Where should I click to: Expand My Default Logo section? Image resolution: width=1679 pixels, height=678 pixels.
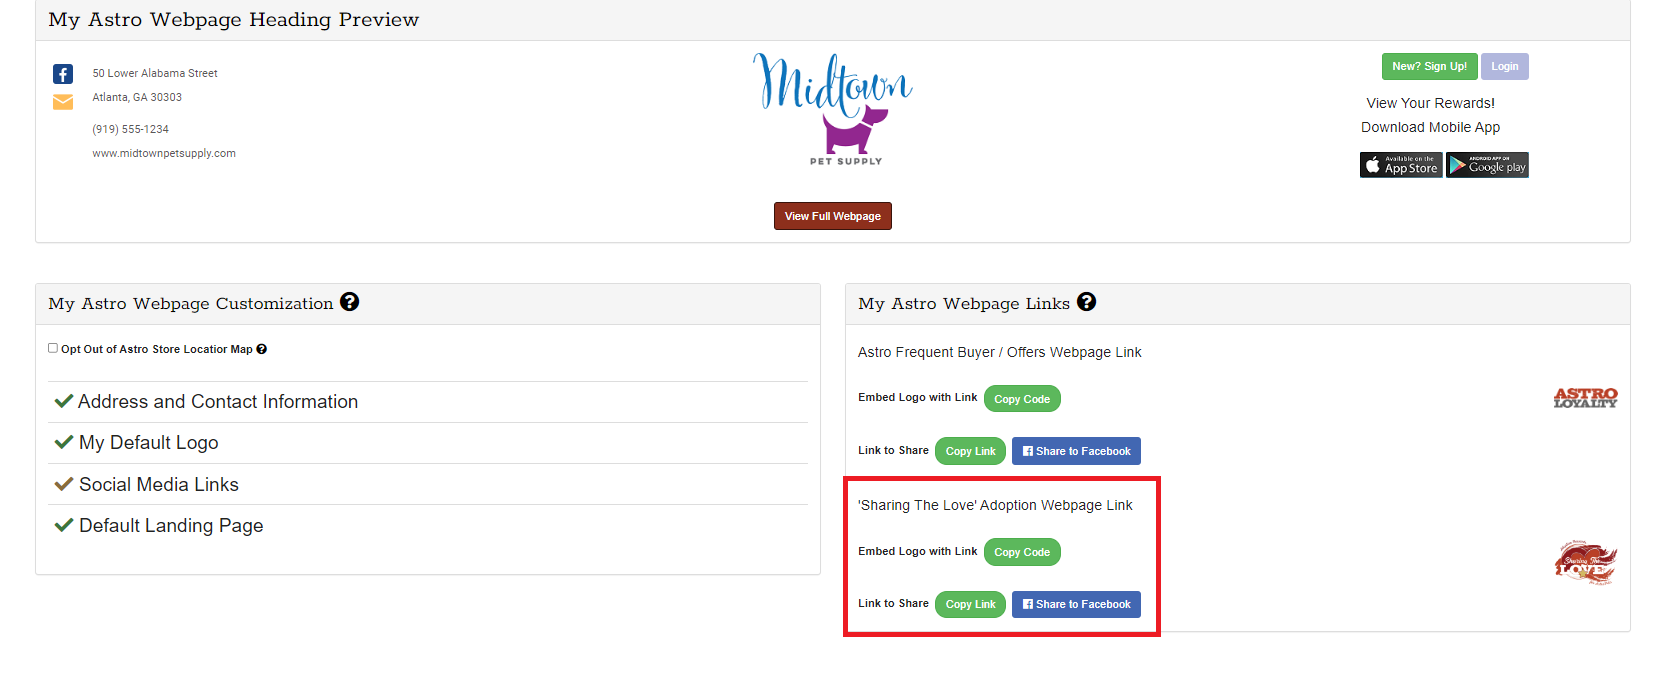tap(148, 443)
